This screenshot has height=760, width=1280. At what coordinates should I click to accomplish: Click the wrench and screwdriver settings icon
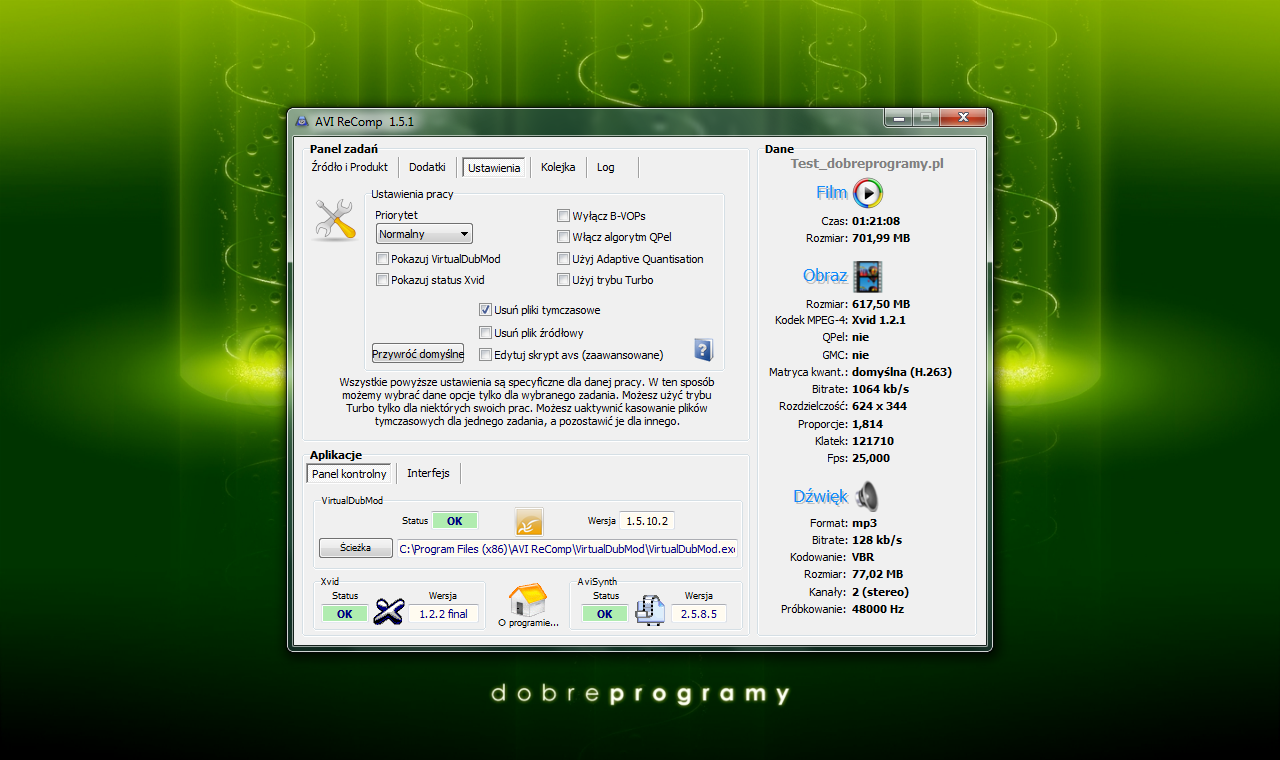click(336, 220)
